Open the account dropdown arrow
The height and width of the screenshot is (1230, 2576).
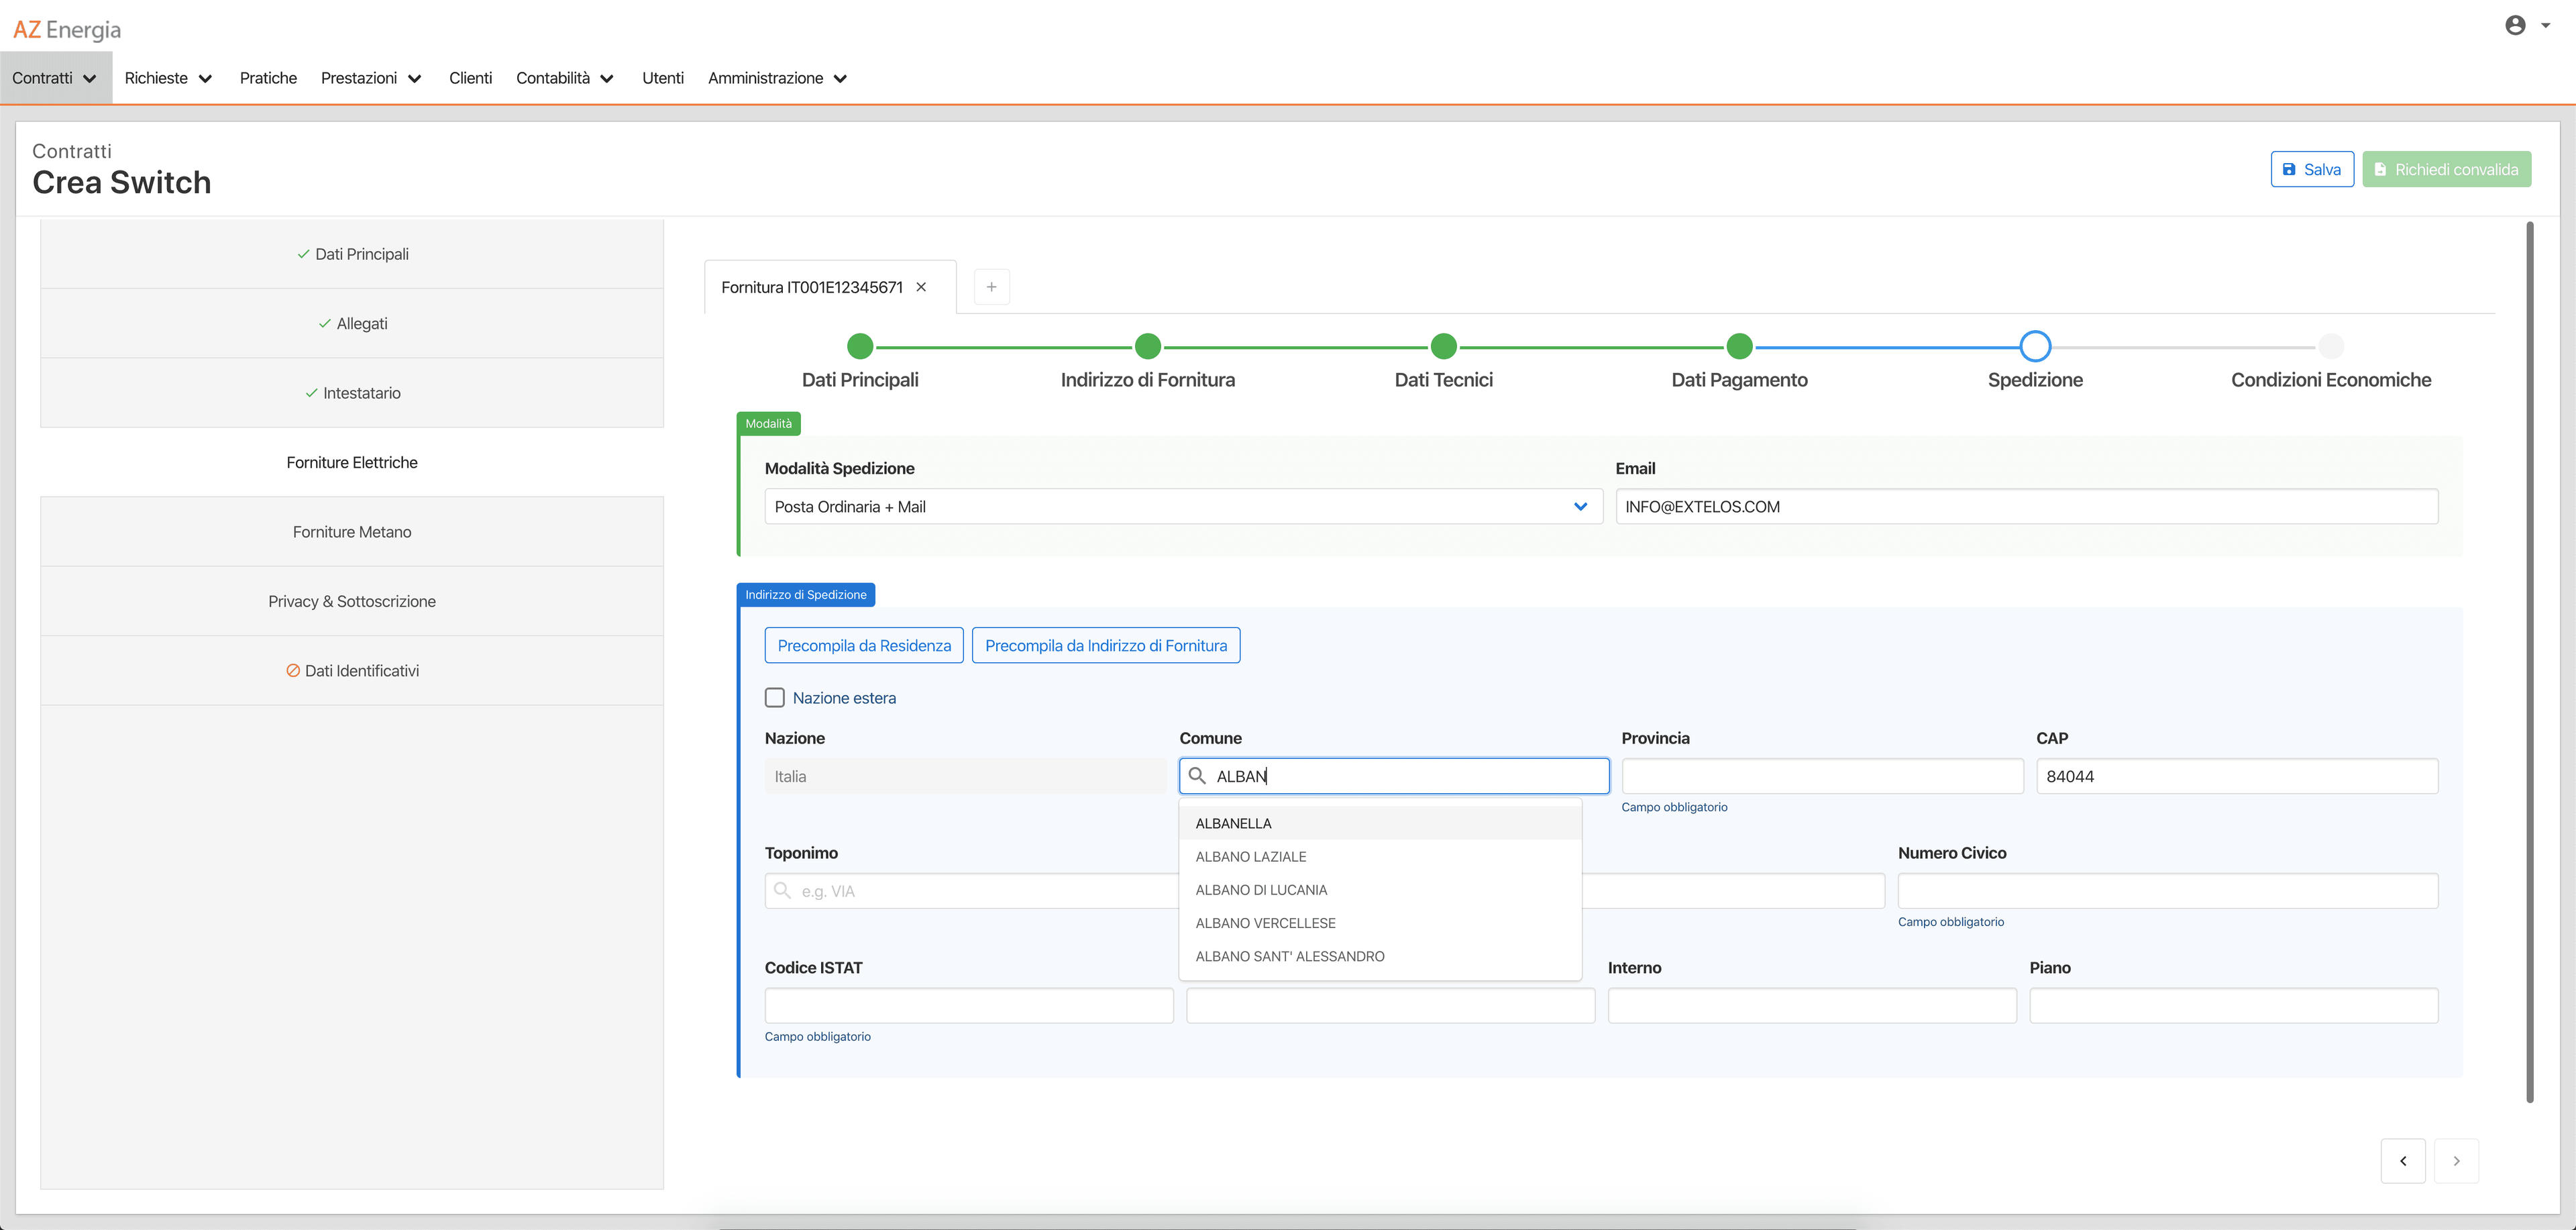click(2545, 26)
